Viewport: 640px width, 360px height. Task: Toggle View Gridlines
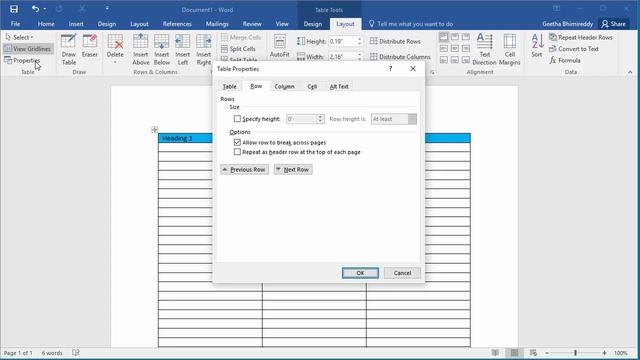click(x=28, y=49)
